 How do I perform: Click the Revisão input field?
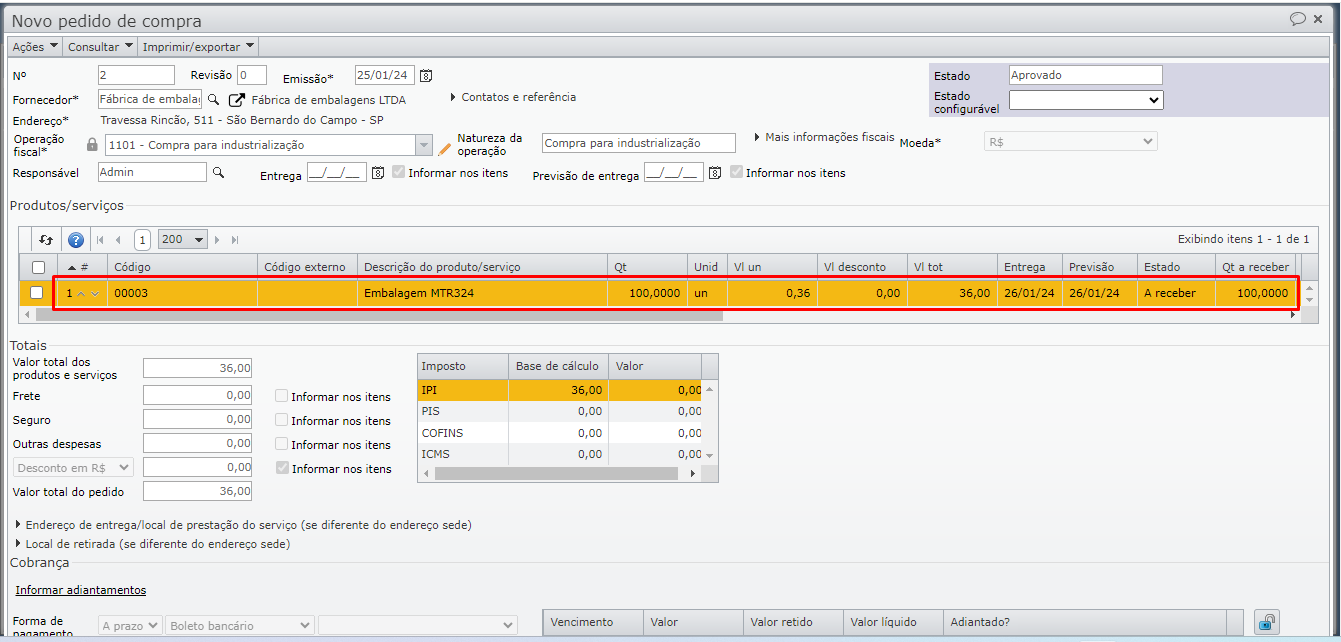click(x=252, y=75)
